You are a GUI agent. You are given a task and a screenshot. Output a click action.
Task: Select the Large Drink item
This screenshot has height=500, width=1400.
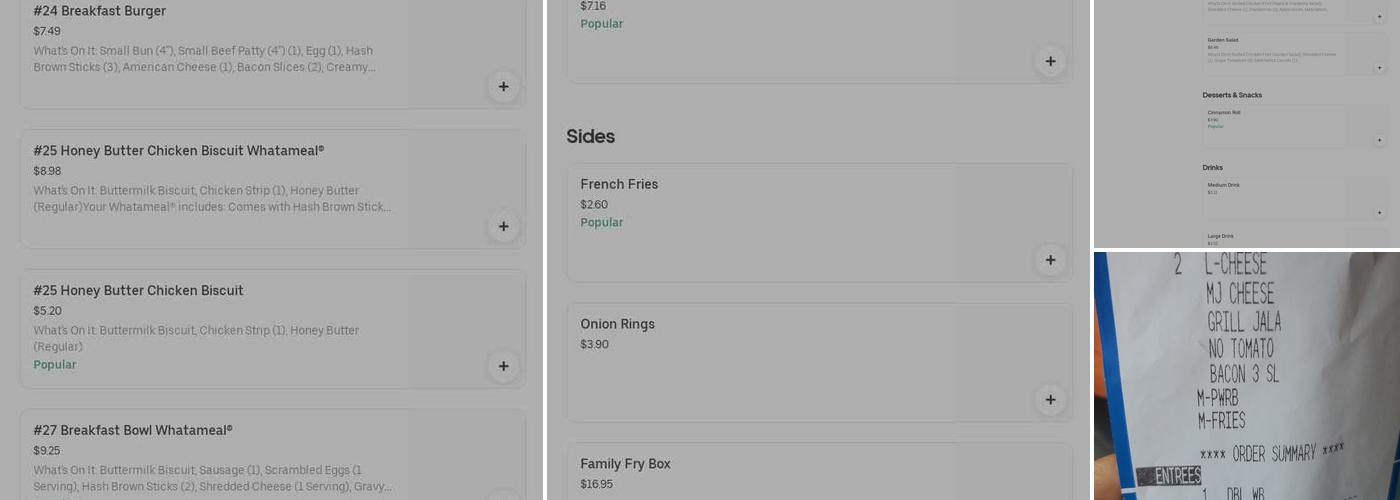1220,236
